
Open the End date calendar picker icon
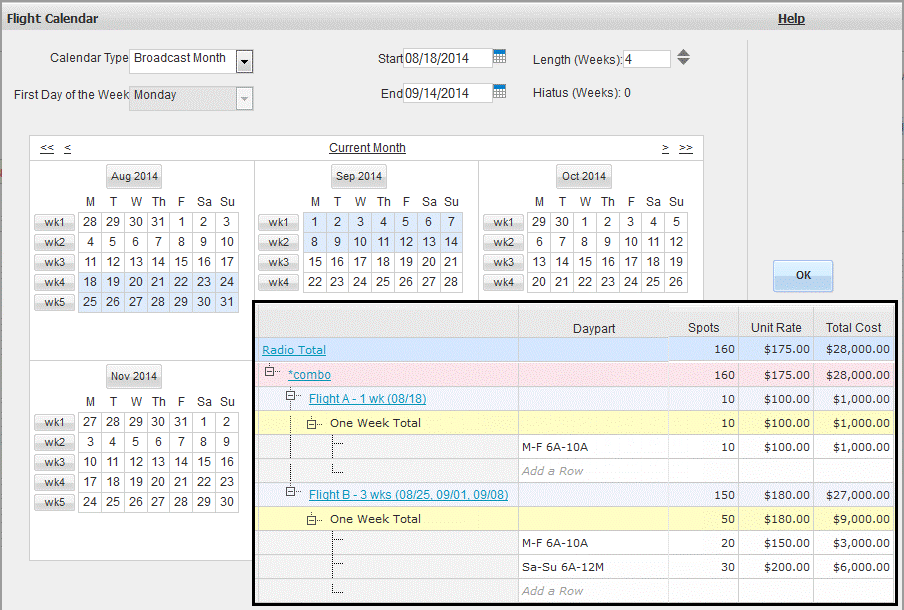[x=500, y=93]
